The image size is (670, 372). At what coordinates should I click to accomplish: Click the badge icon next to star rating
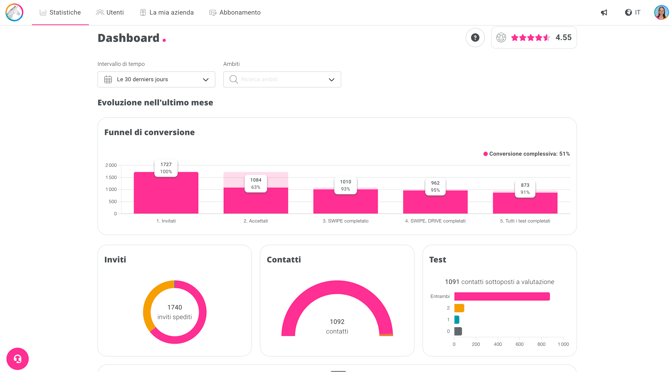(x=501, y=38)
